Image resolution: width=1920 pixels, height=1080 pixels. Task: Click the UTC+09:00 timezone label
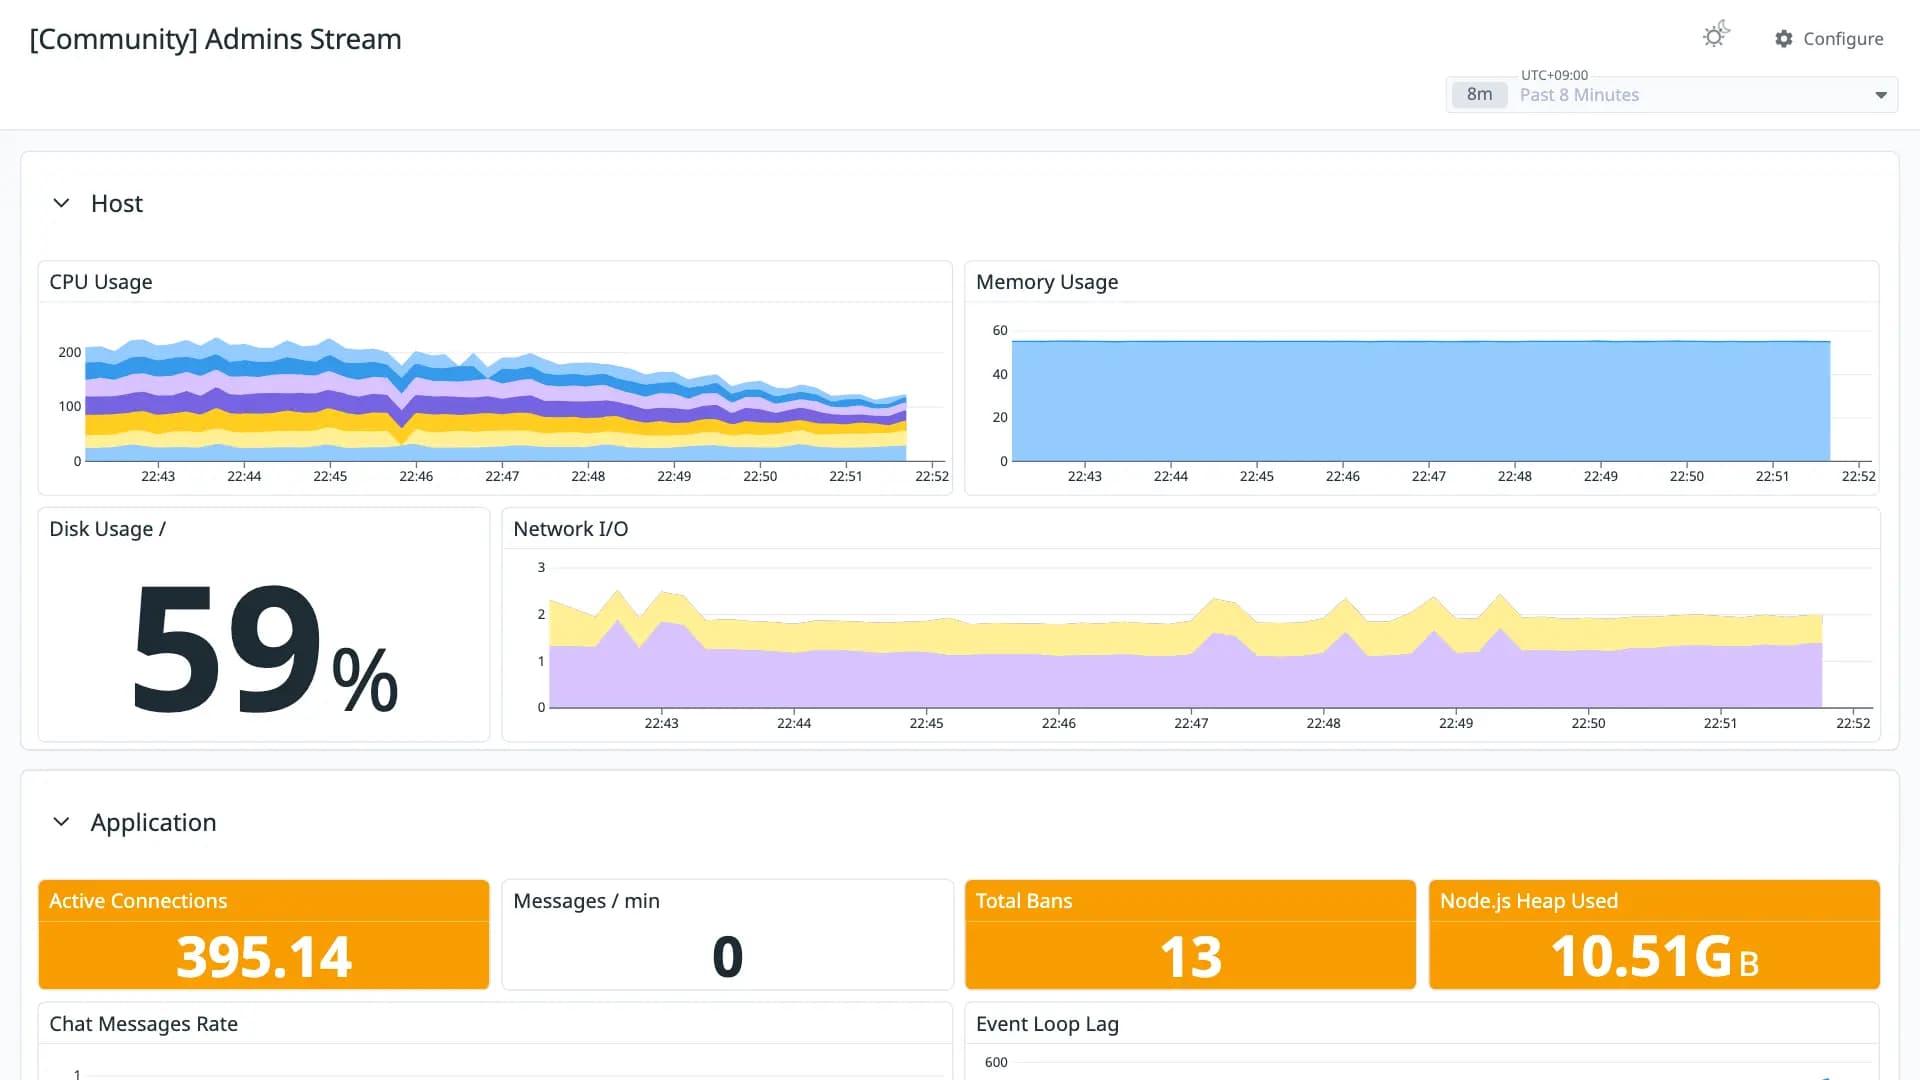1554,75
